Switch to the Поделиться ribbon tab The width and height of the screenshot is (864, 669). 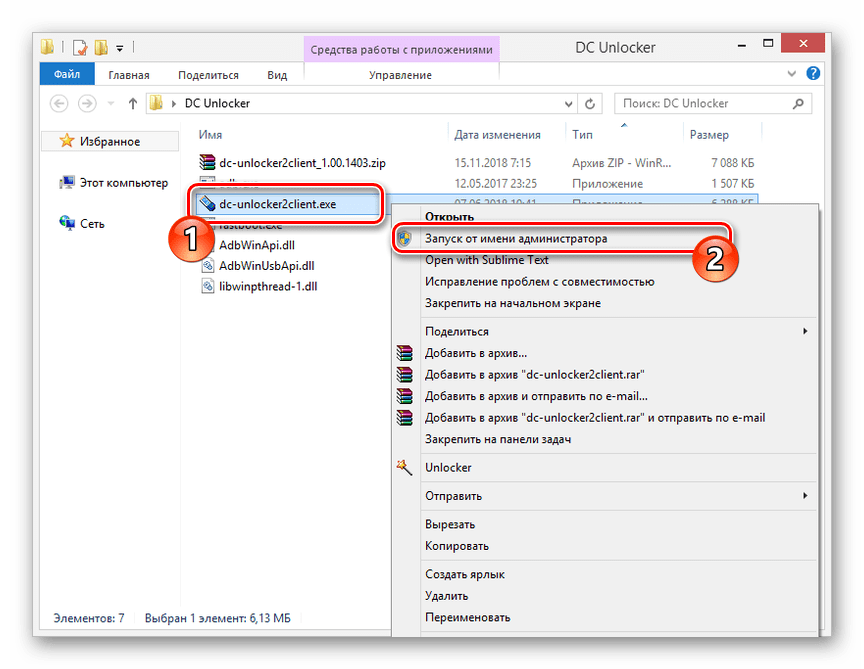click(208, 75)
